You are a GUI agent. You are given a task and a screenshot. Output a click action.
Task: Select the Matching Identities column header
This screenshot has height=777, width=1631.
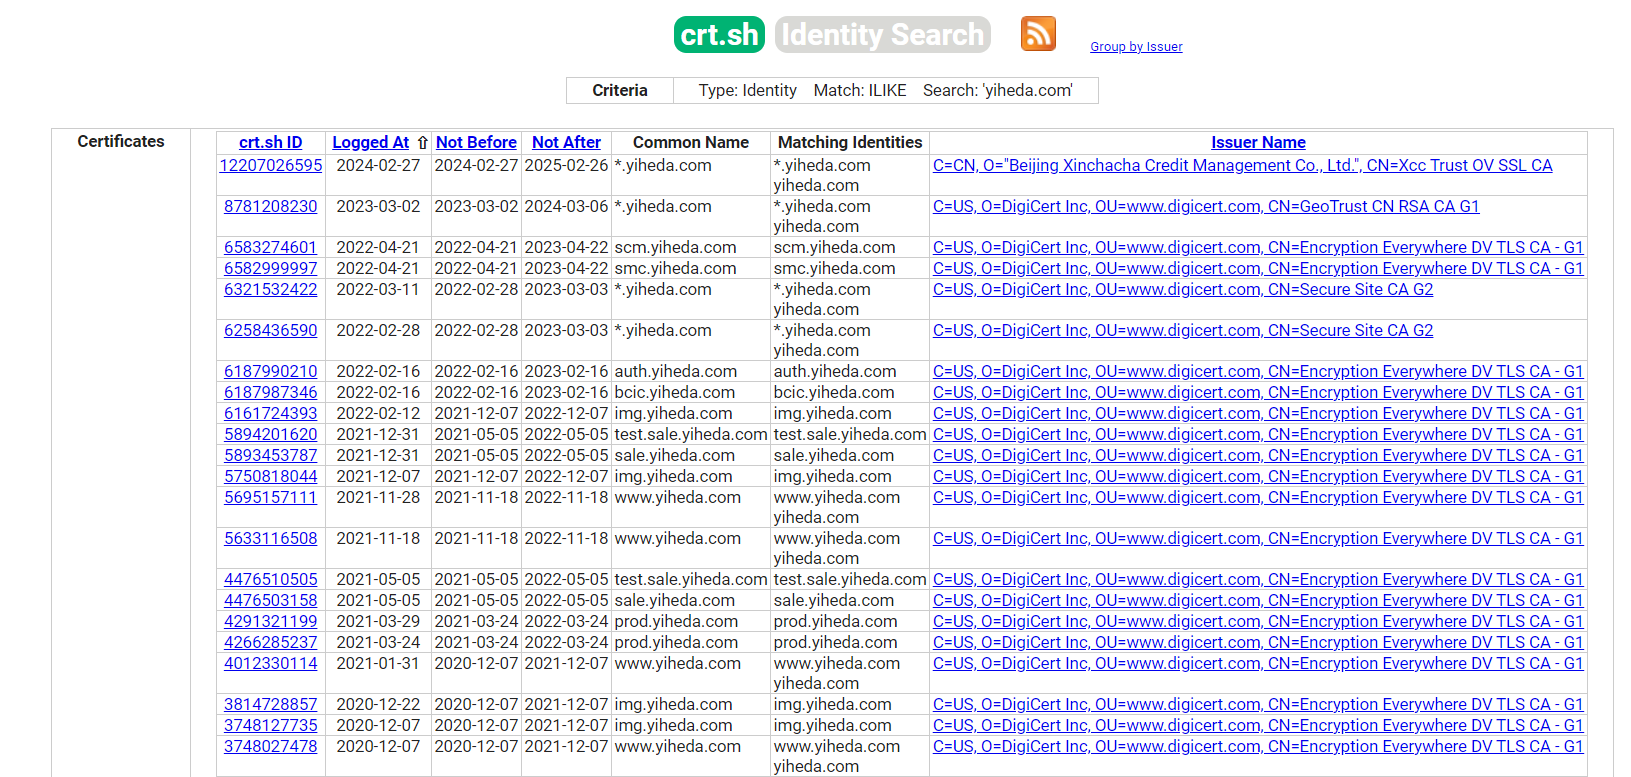click(x=850, y=143)
